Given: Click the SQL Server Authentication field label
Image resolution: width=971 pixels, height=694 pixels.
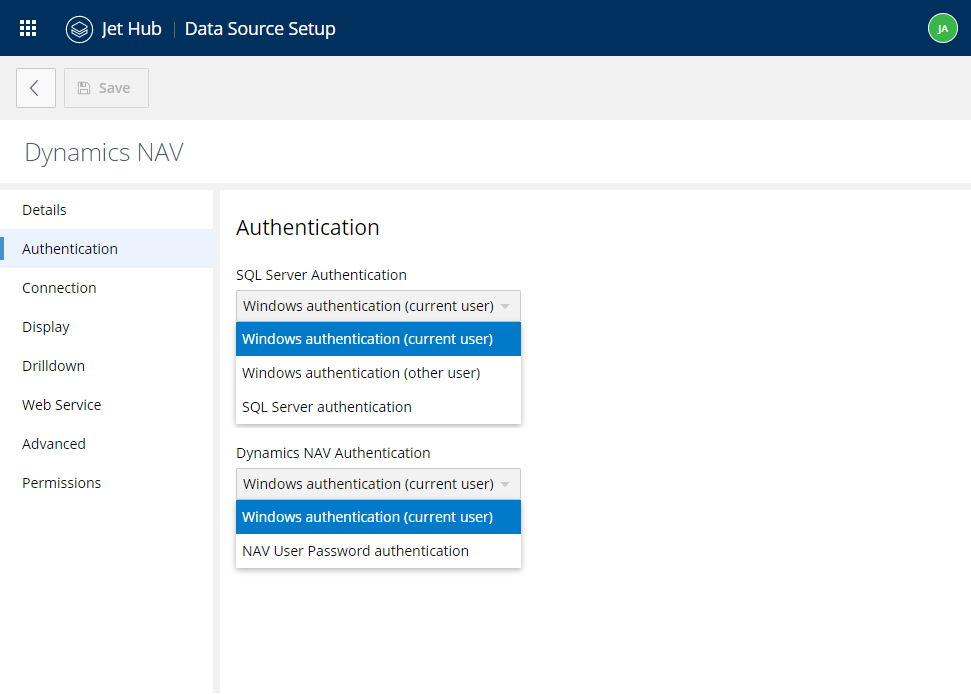Looking at the screenshot, I should pyautogui.click(x=321, y=275).
